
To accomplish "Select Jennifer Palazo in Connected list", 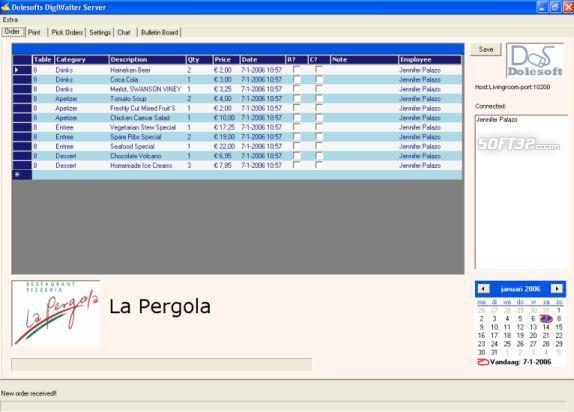I will pos(497,119).
